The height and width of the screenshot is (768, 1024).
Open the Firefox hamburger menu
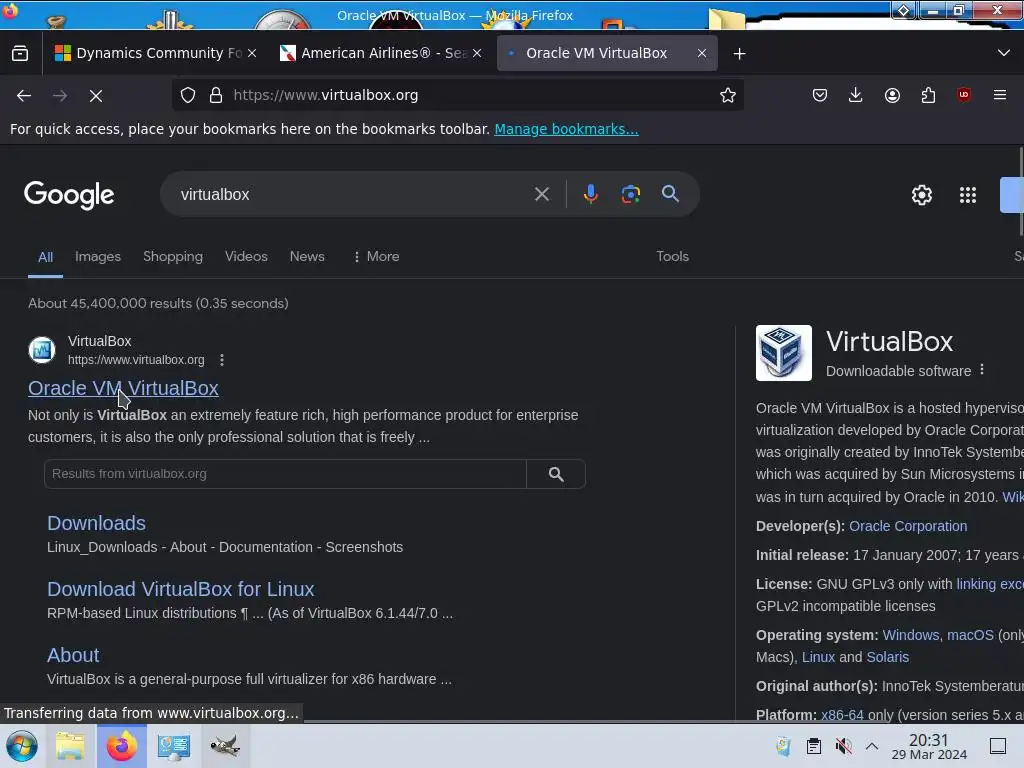1000,95
